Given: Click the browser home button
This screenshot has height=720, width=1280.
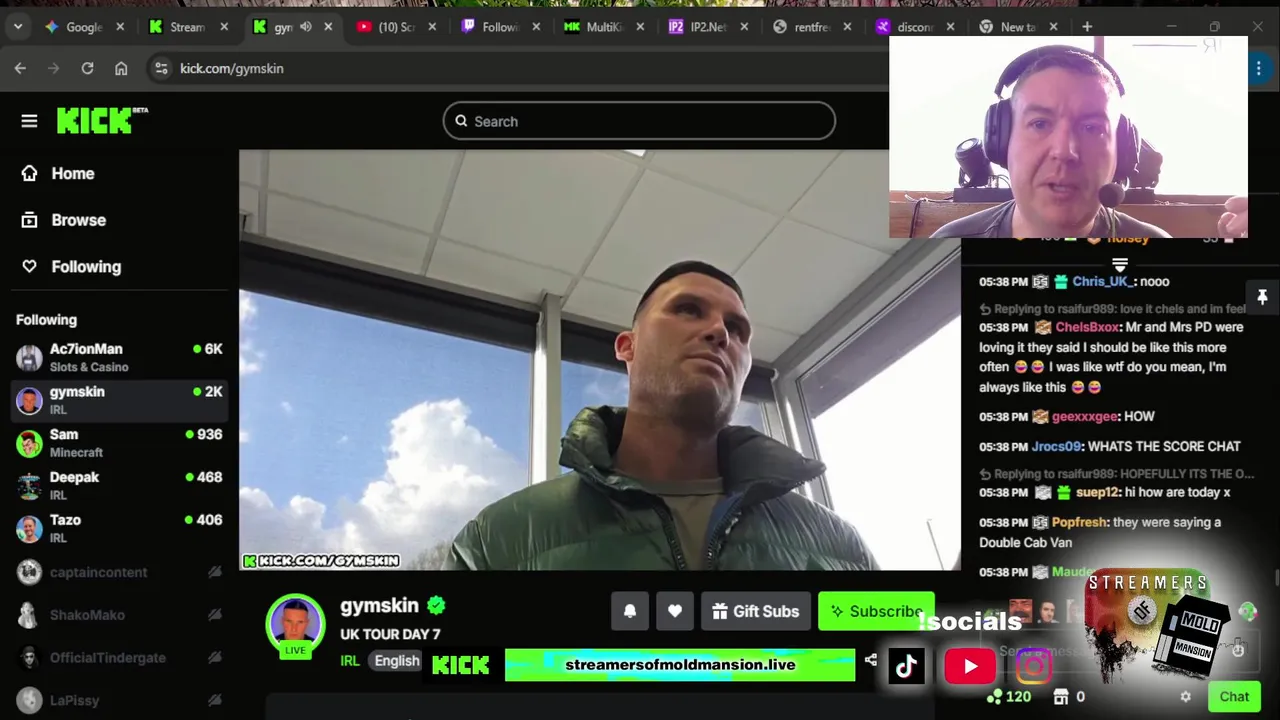Looking at the screenshot, I should (121, 68).
